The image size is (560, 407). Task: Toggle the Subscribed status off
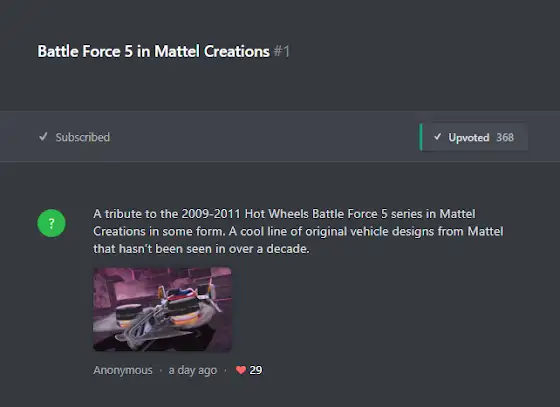click(x=75, y=137)
